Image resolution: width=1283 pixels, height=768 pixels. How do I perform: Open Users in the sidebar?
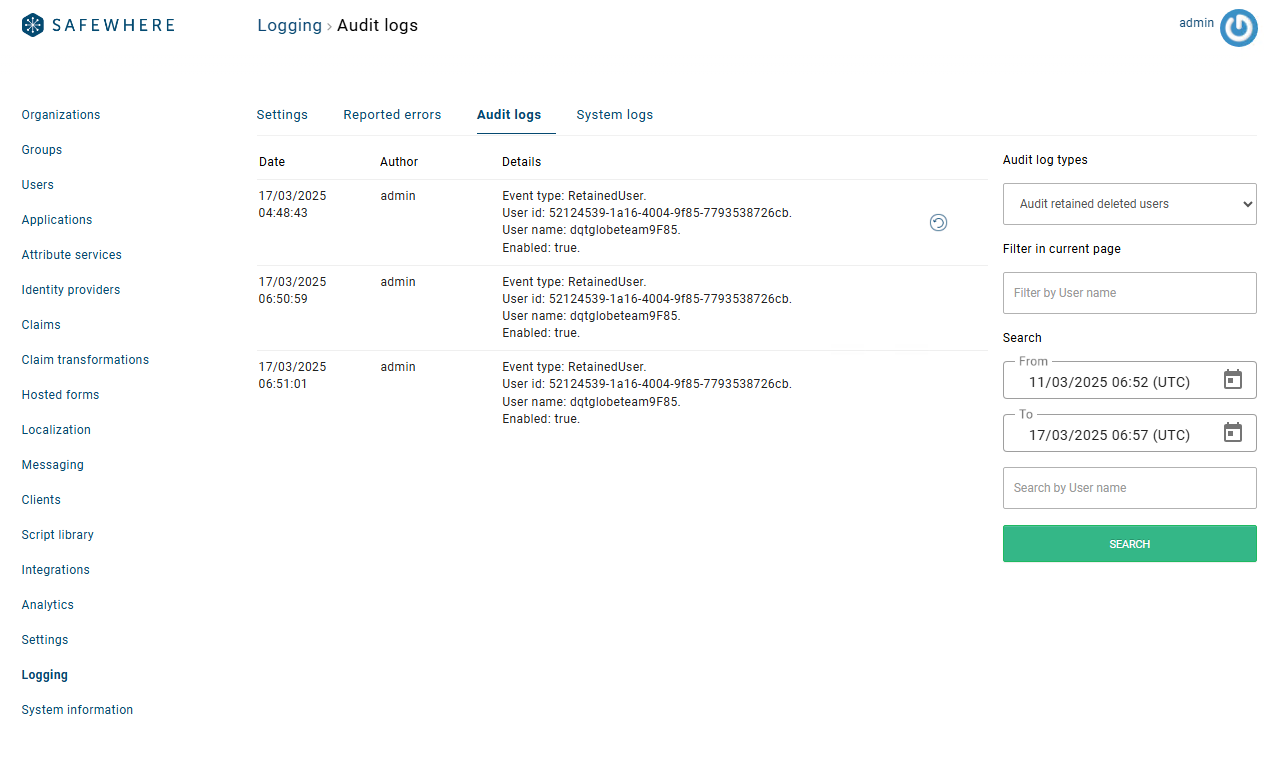click(38, 185)
